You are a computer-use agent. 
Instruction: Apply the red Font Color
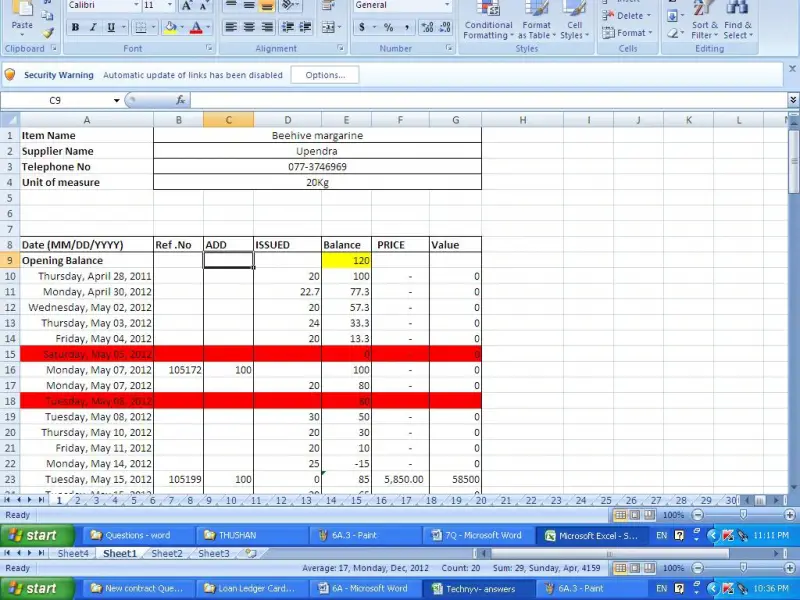[x=196, y=28]
